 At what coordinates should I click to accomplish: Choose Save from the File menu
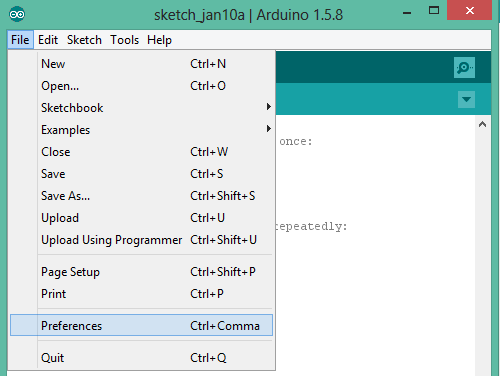(141, 174)
